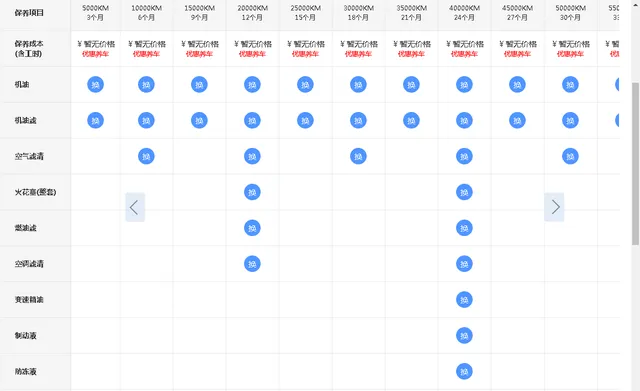Click the 机油滤 换 icon under 25000KM

tap(305, 120)
